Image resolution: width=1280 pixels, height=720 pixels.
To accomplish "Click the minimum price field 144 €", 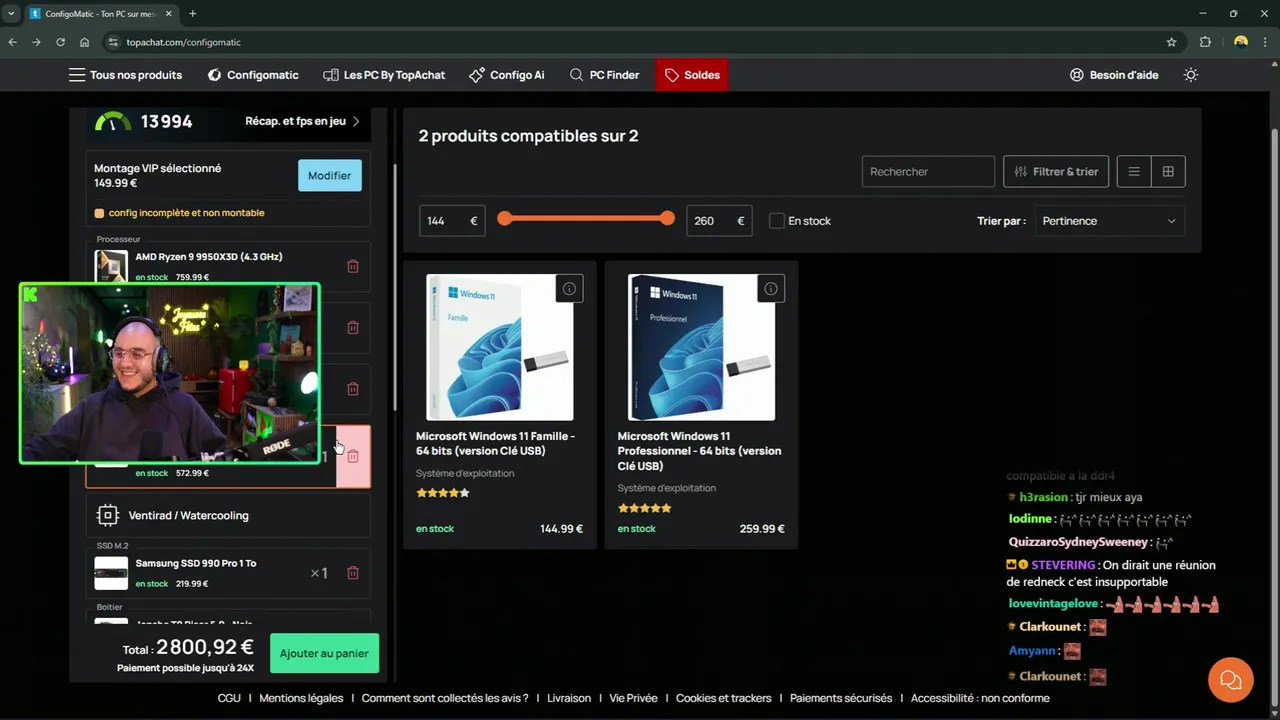I will coord(452,221).
